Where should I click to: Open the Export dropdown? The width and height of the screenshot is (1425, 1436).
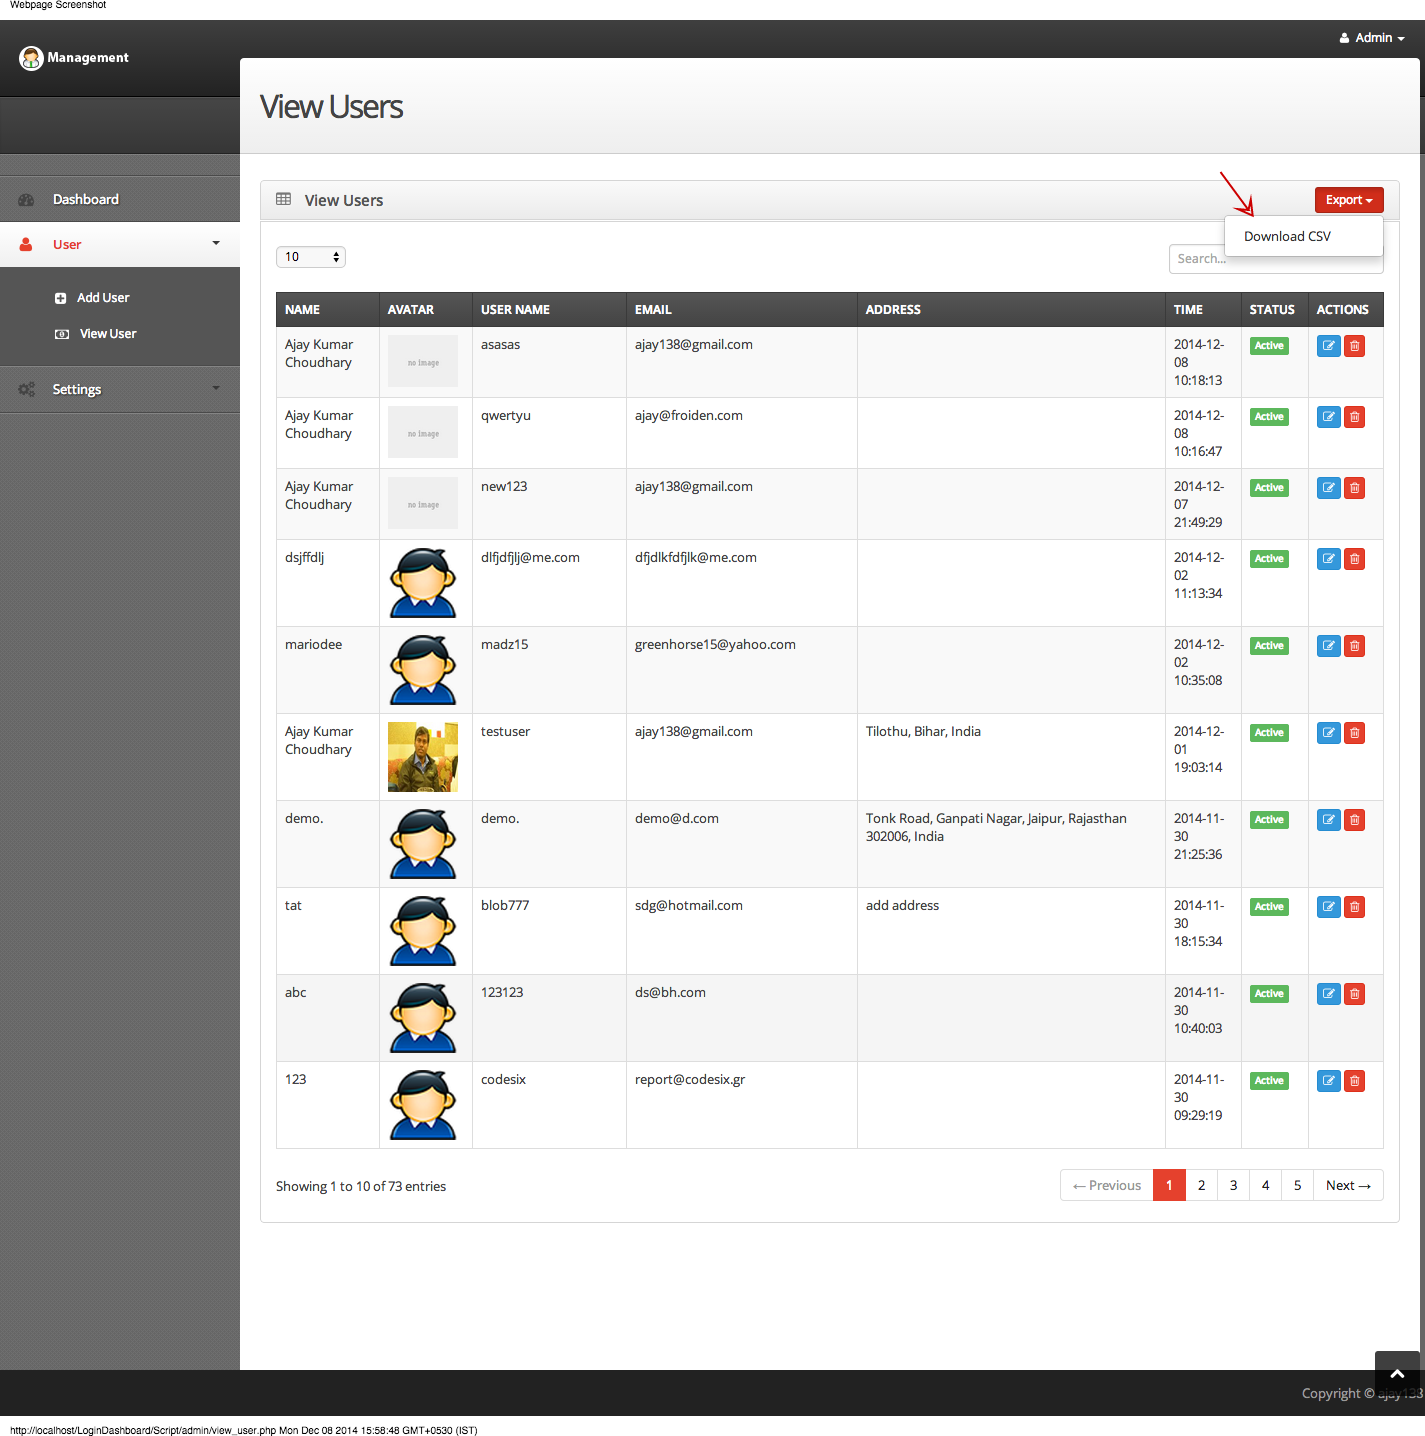(x=1348, y=199)
